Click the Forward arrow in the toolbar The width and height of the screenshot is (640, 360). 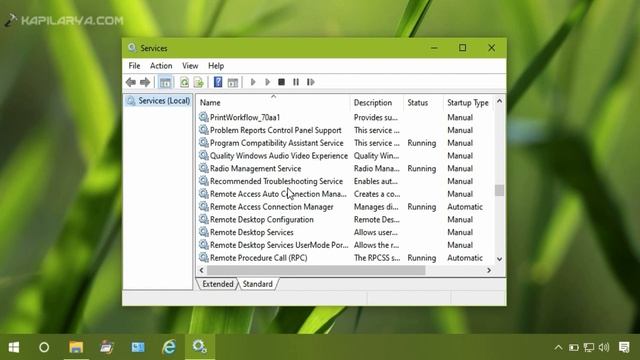pos(145,82)
